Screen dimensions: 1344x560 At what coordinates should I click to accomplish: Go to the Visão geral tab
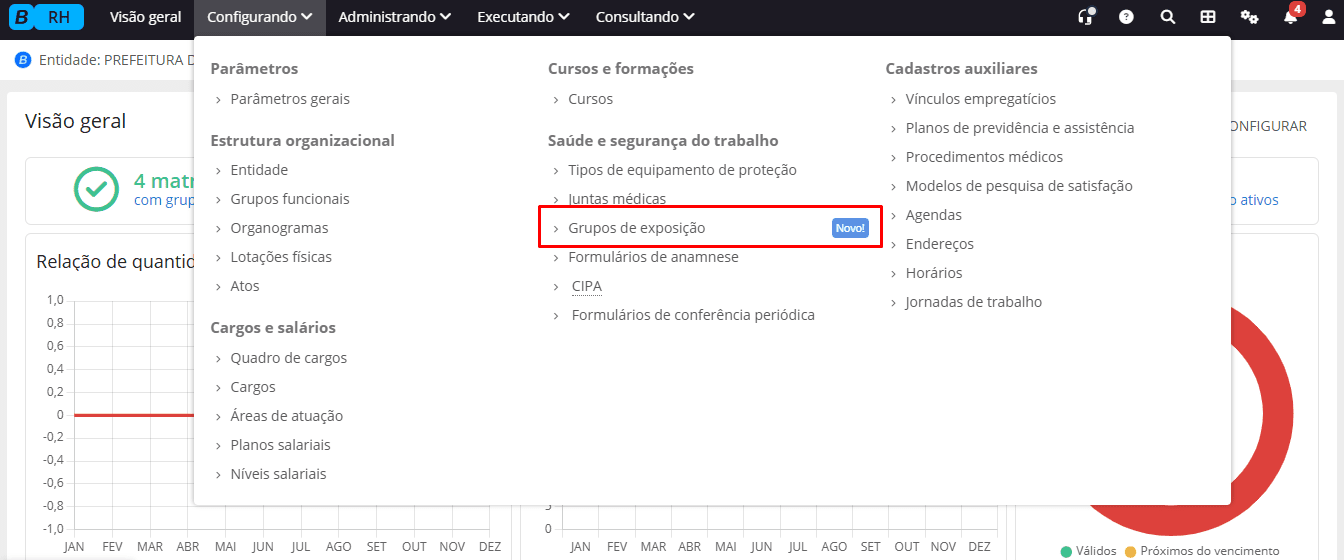pos(145,17)
